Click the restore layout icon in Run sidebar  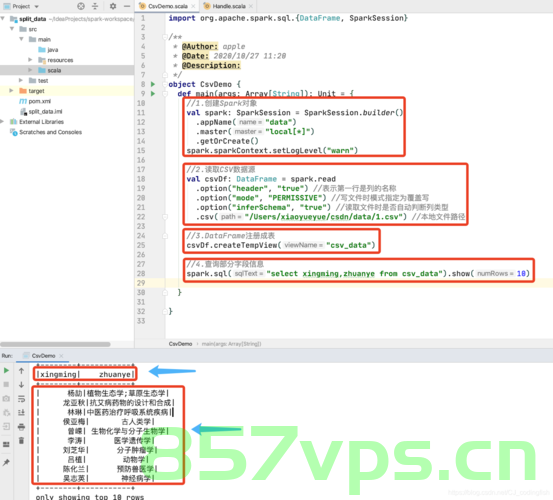(x=6, y=444)
